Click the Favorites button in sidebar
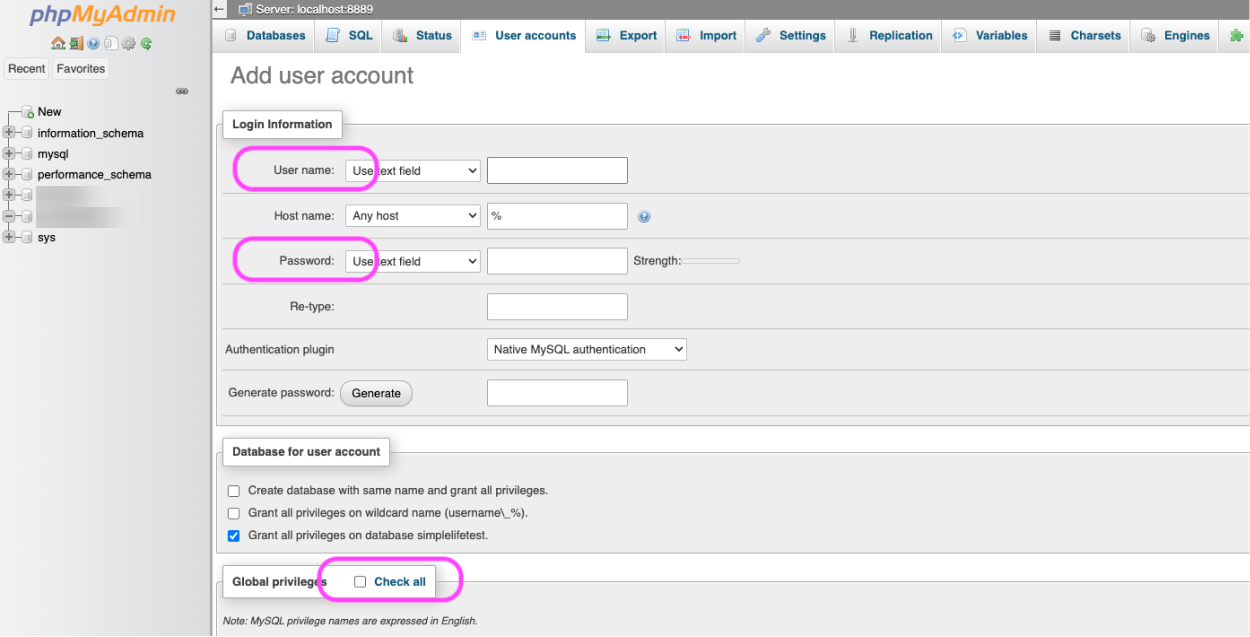This screenshot has width=1250, height=637. tap(81, 69)
